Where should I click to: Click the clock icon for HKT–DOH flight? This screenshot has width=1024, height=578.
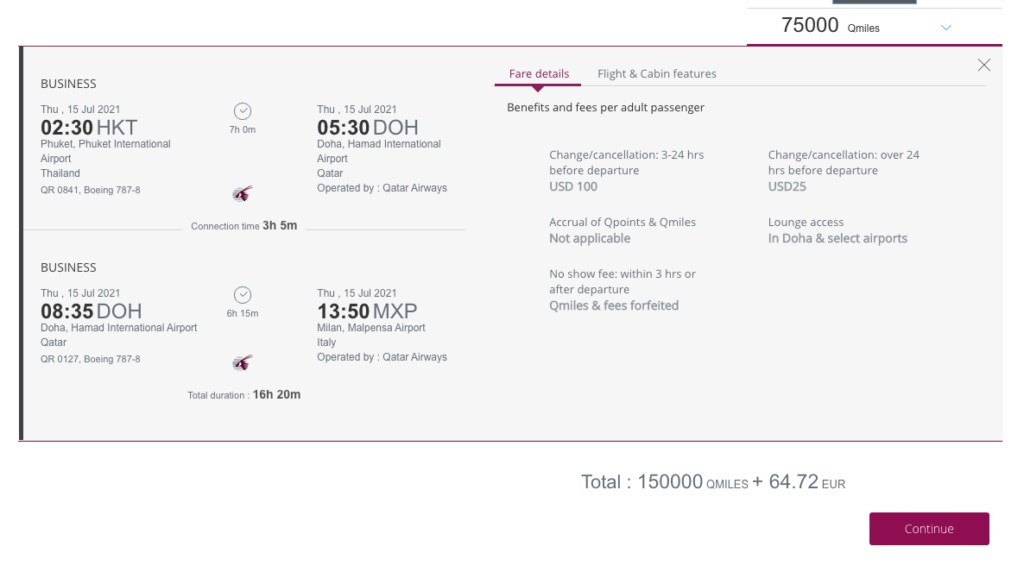pos(242,111)
